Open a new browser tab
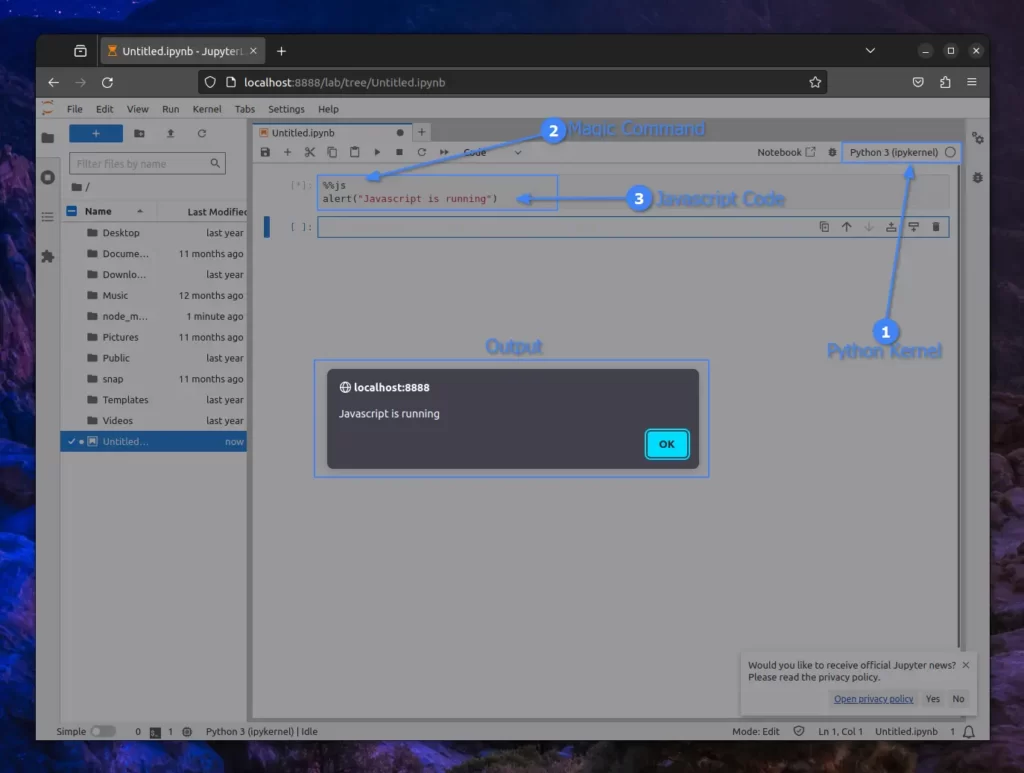 click(281, 51)
